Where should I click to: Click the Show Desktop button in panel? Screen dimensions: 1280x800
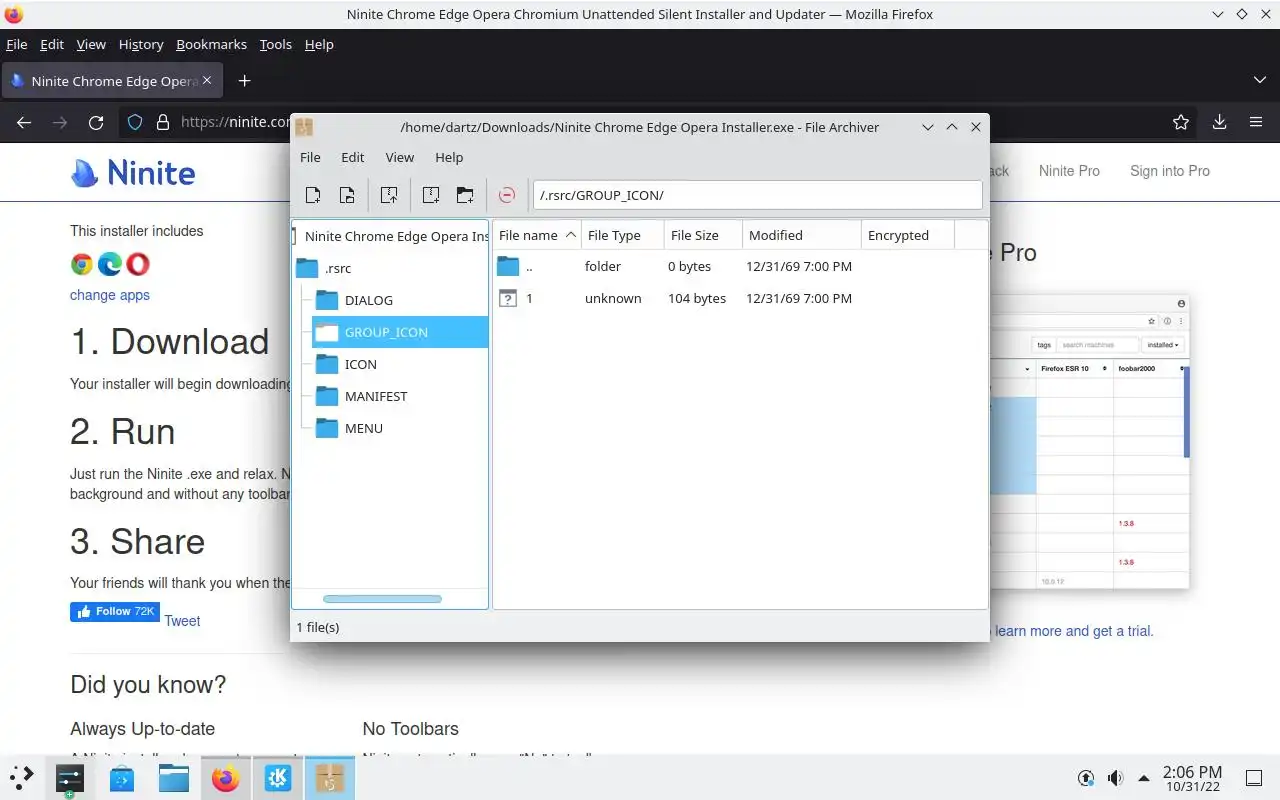click(1254, 778)
